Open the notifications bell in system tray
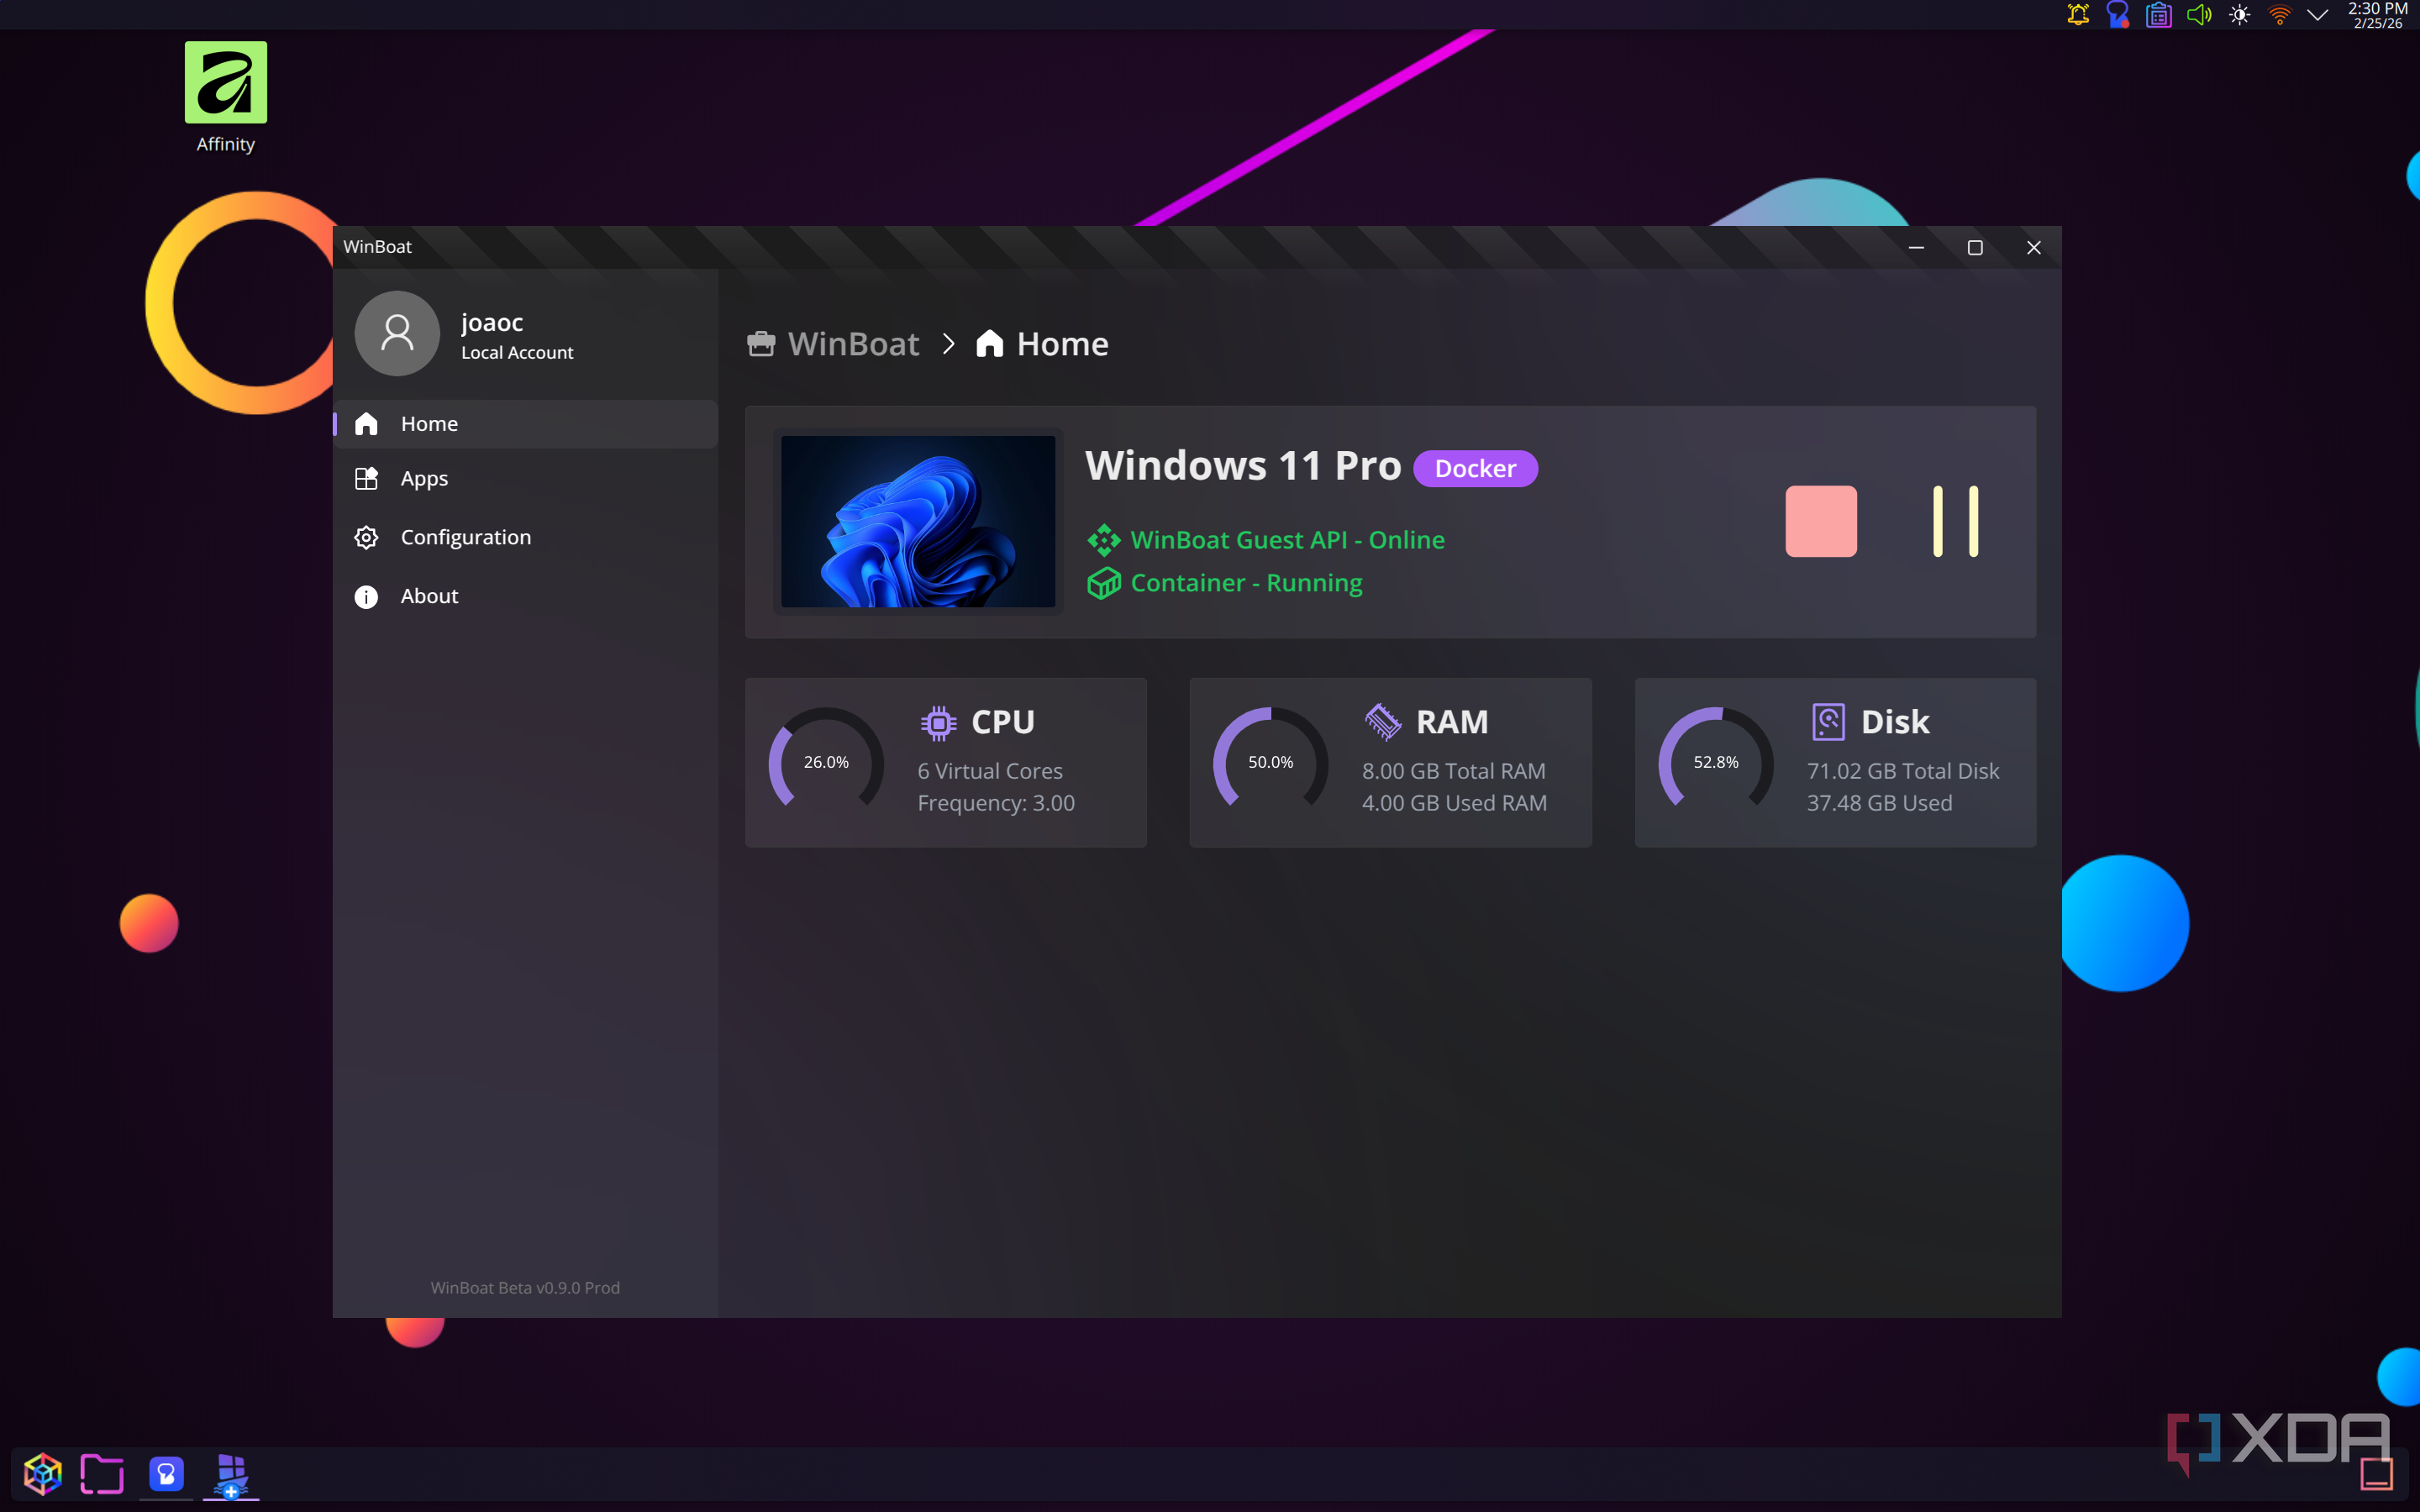 [2078, 15]
